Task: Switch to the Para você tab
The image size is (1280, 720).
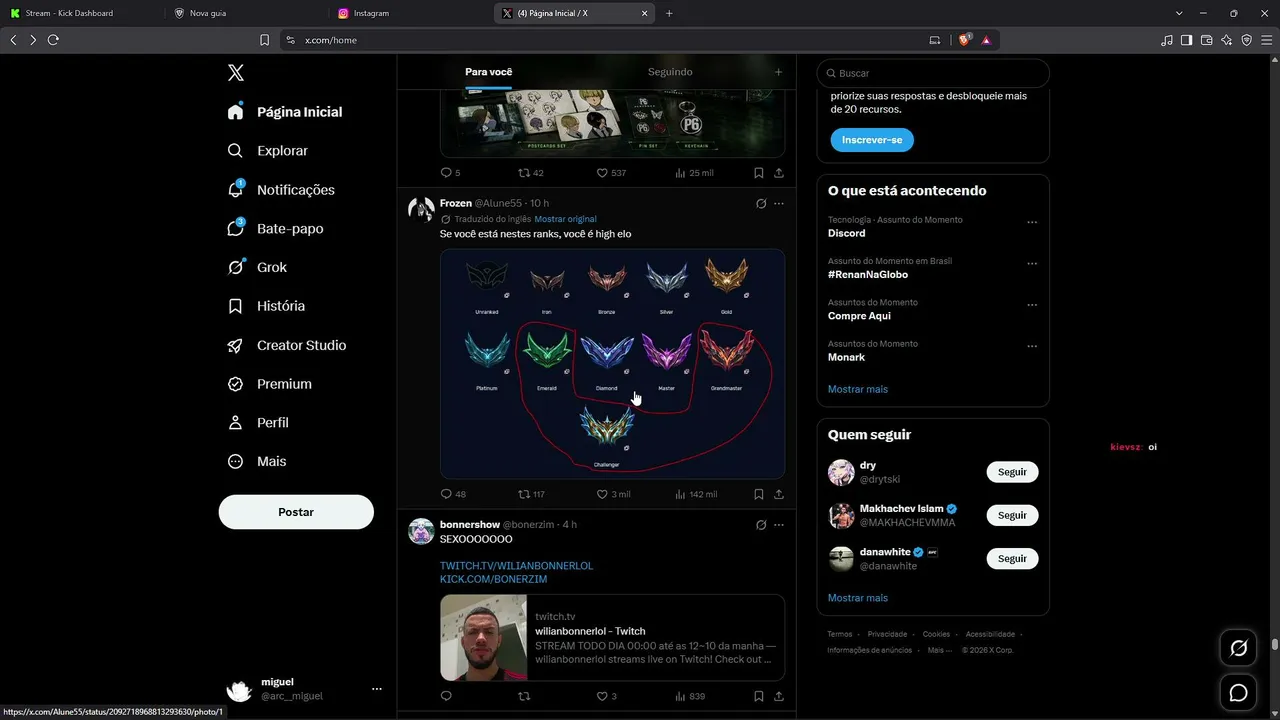Action: tap(488, 72)
